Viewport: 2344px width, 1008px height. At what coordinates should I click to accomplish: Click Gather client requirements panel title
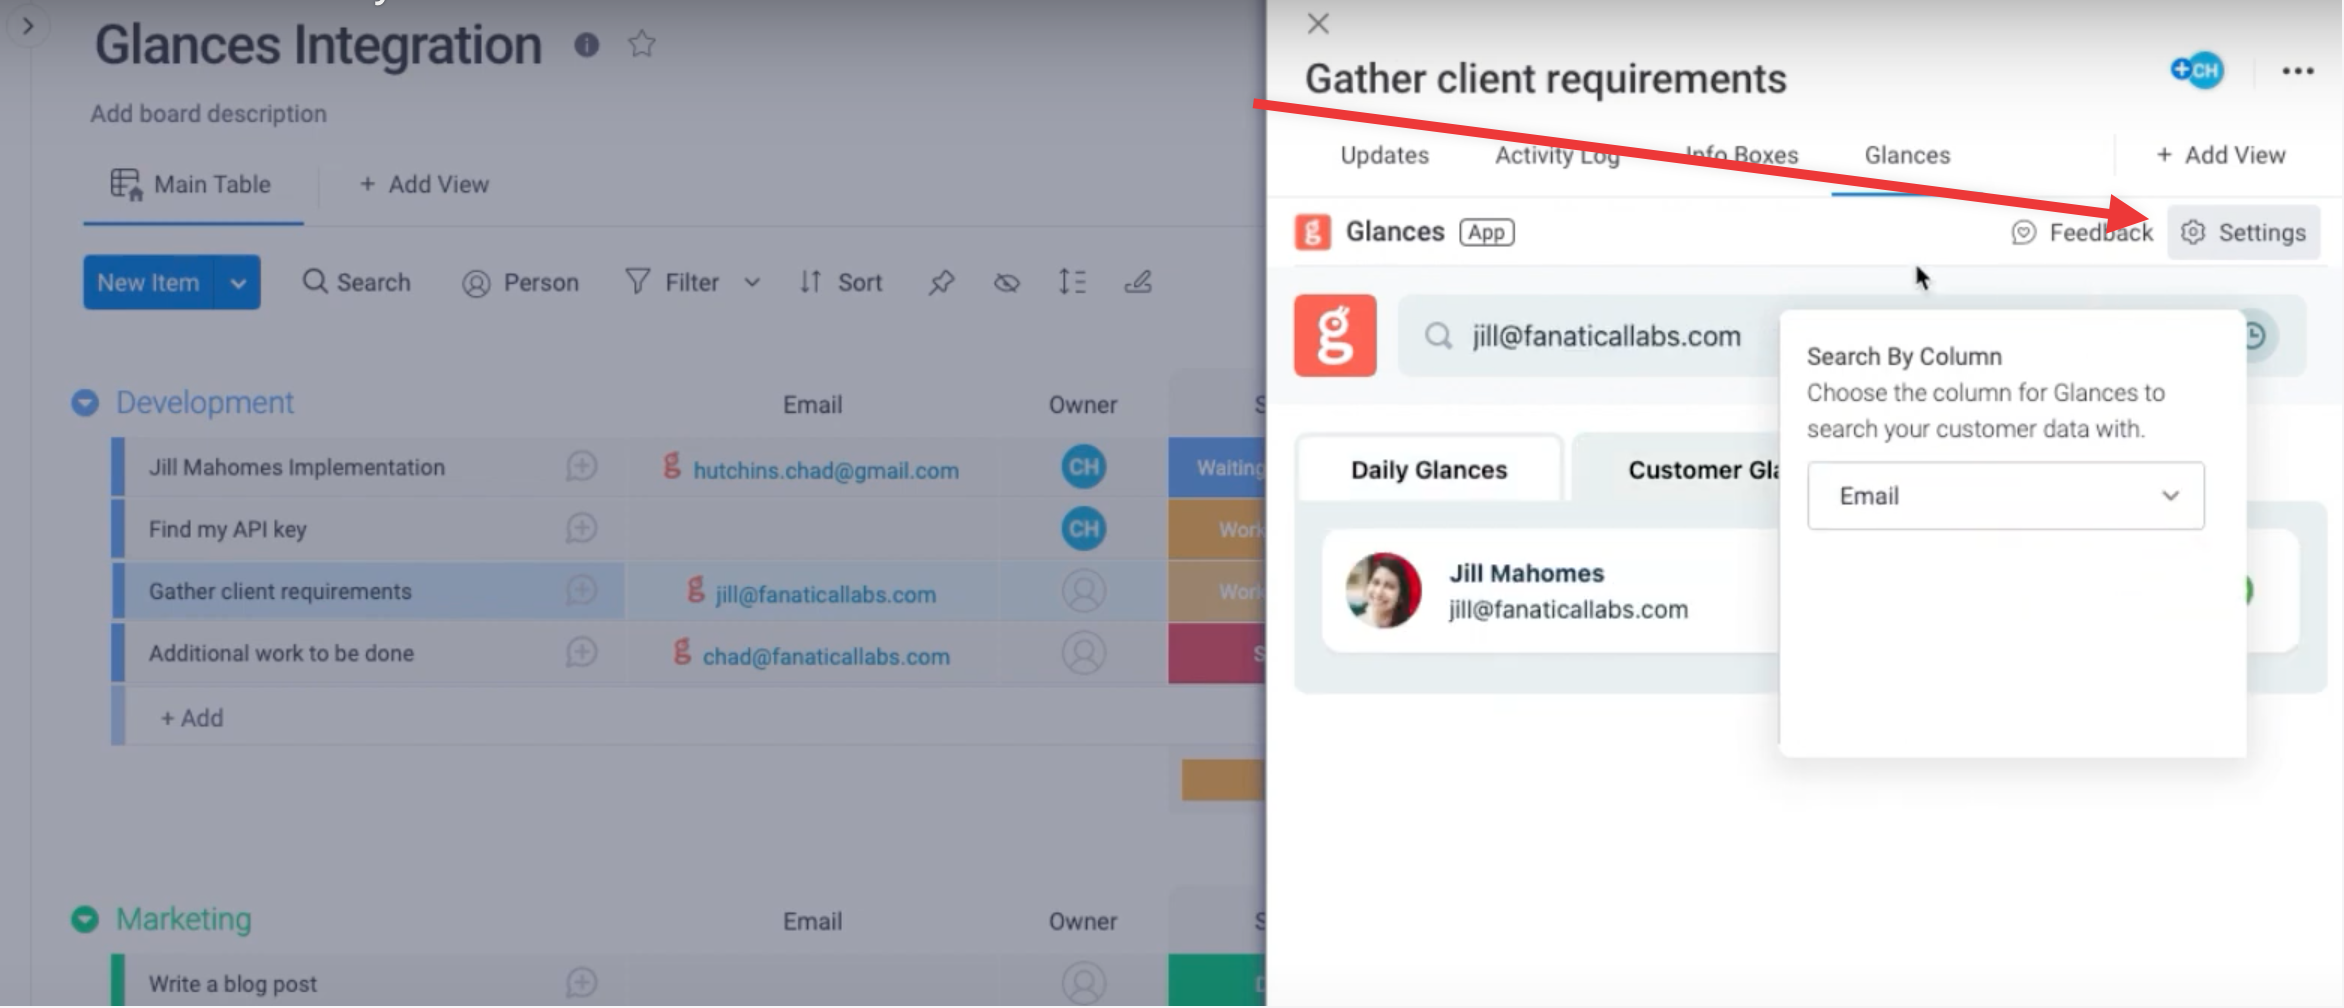click(x=1545, y=79)
